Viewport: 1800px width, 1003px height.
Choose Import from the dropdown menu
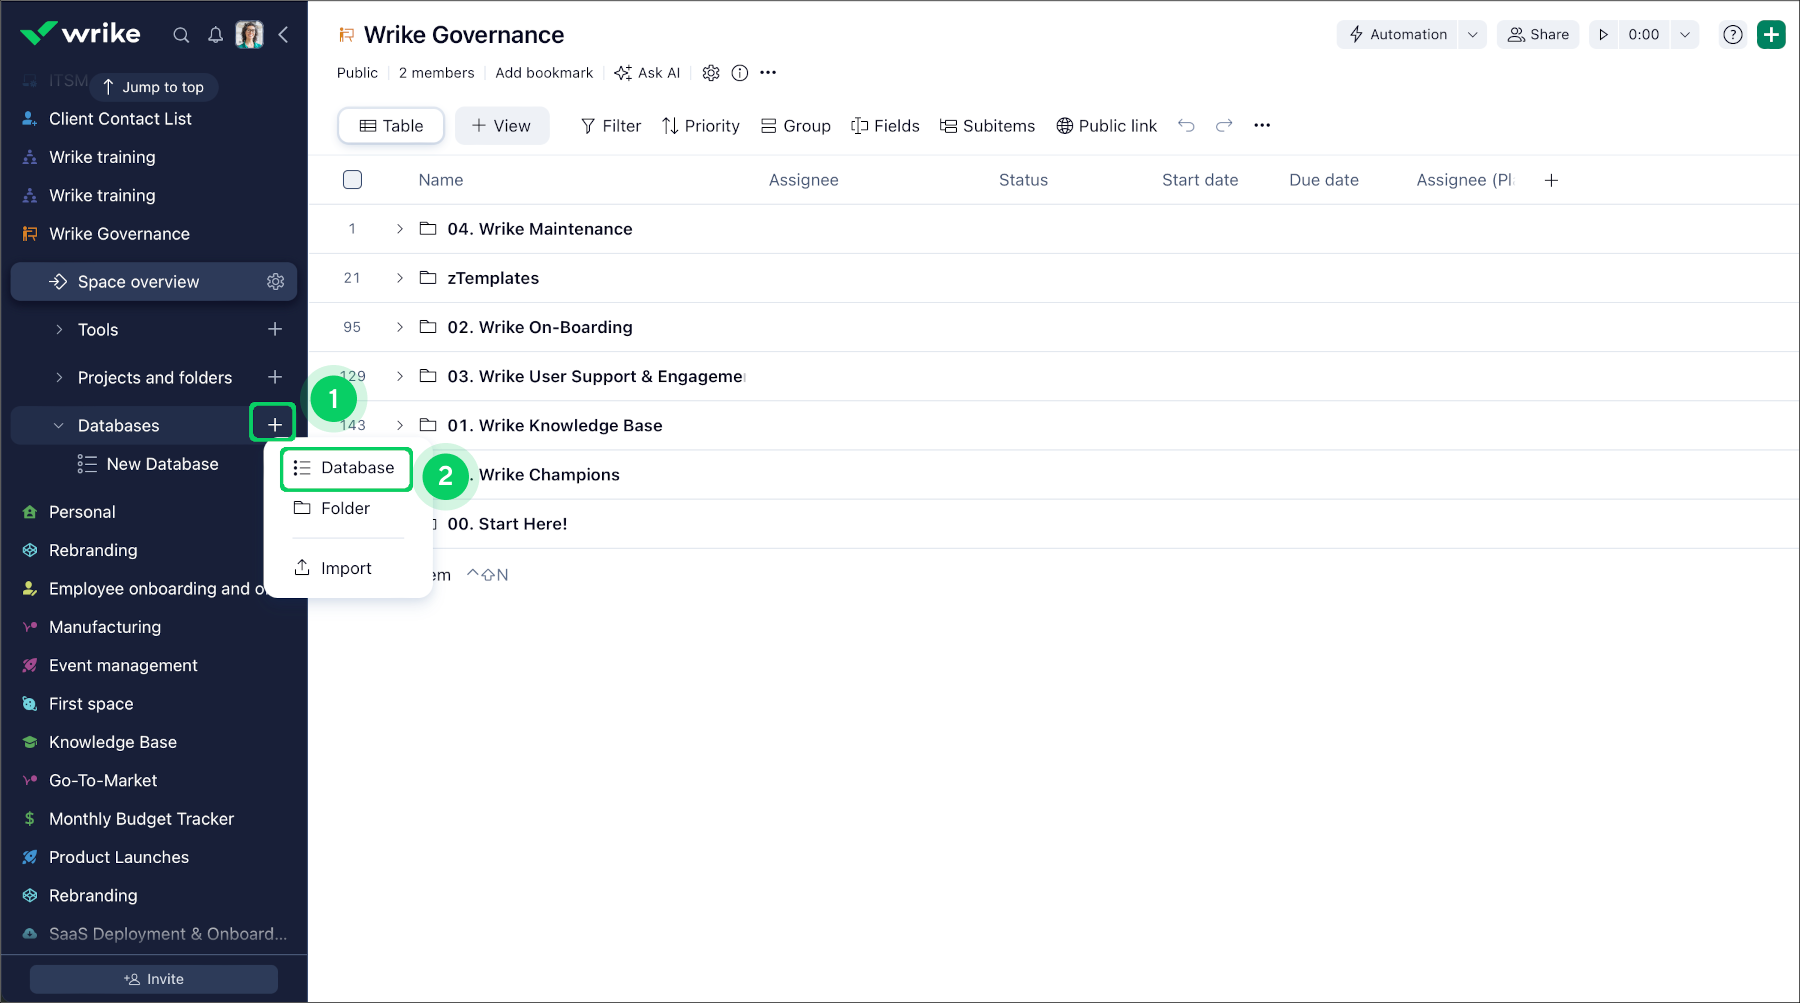click(345, 567)
